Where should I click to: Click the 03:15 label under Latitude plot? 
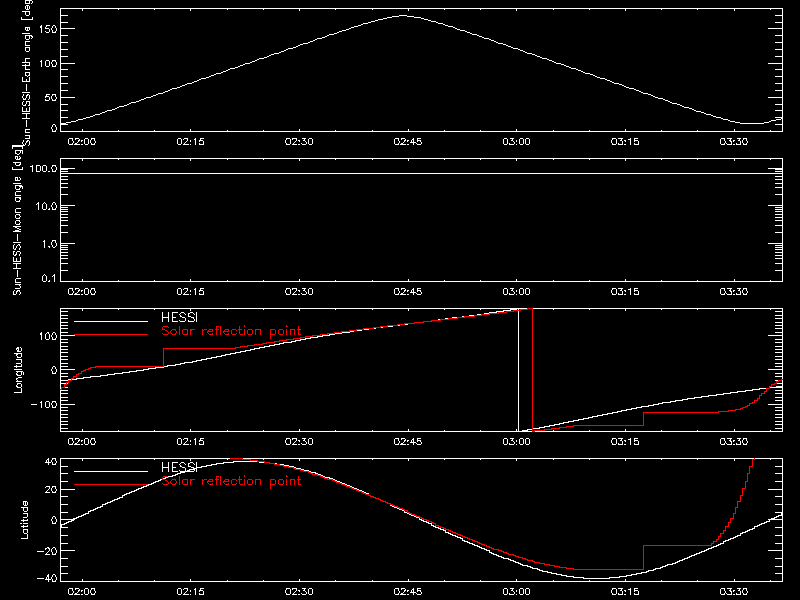[625, 591]
